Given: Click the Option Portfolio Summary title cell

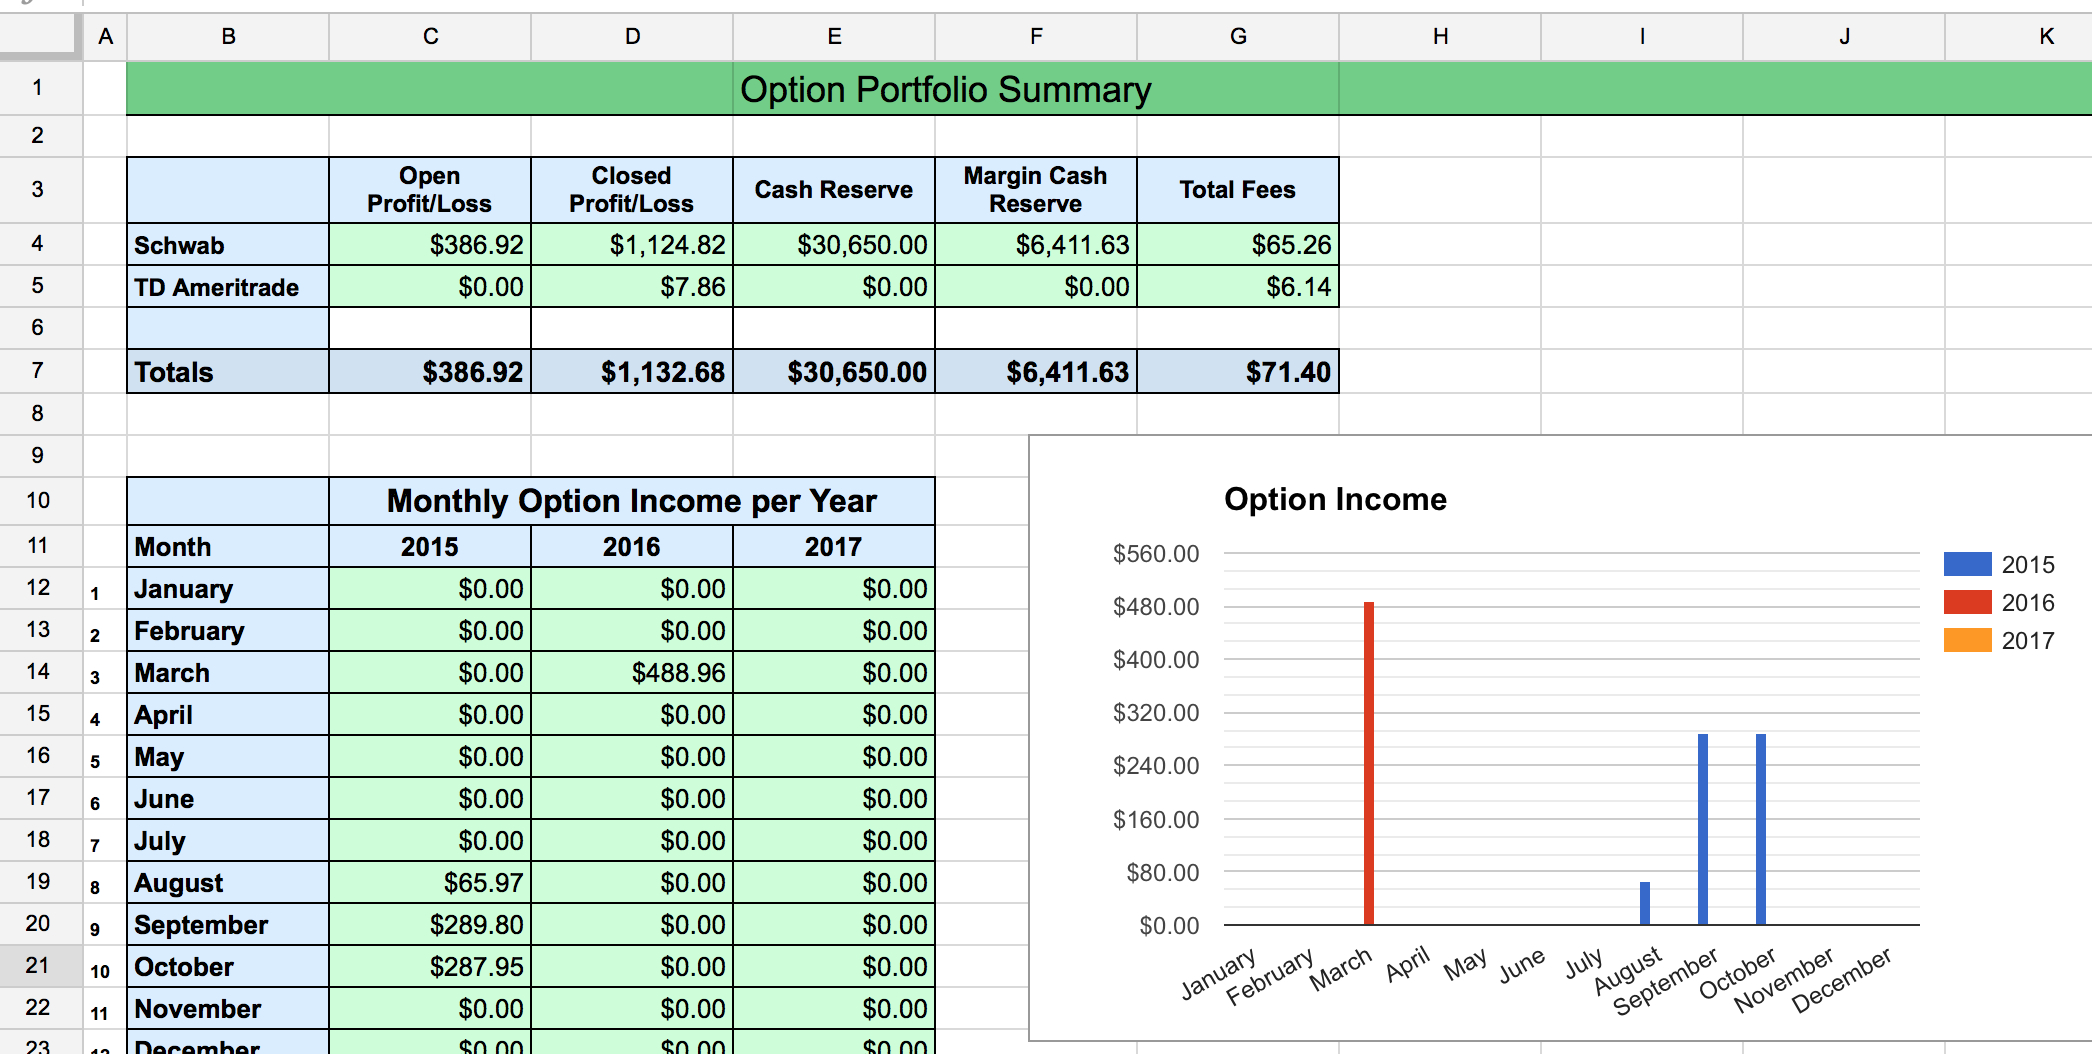Looking at the screenshot, I should (945, 89).
